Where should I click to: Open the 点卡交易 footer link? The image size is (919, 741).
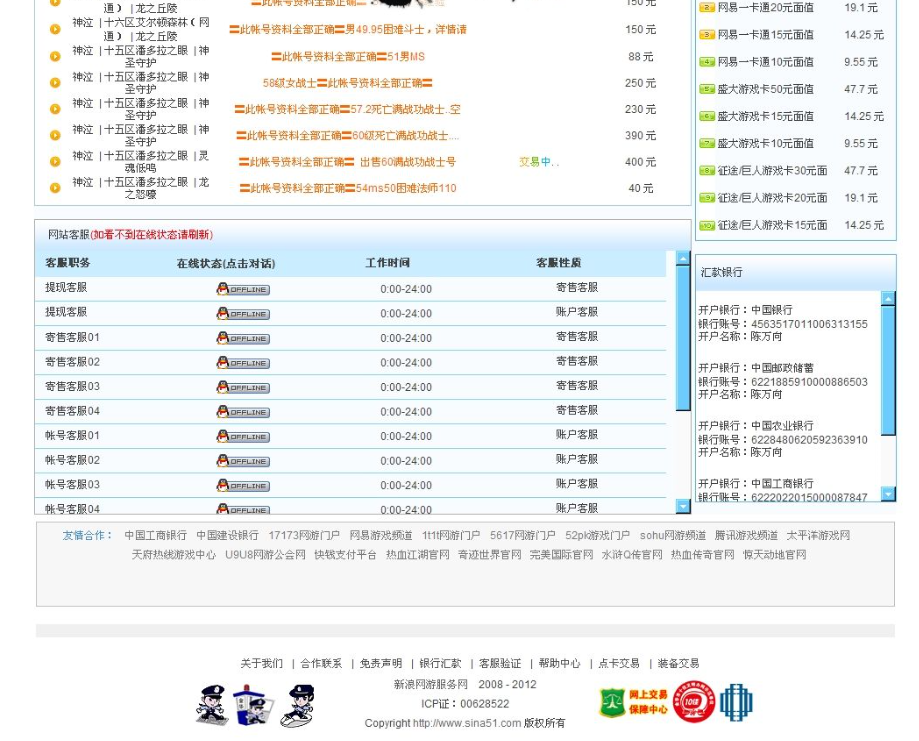pos(619,663)
